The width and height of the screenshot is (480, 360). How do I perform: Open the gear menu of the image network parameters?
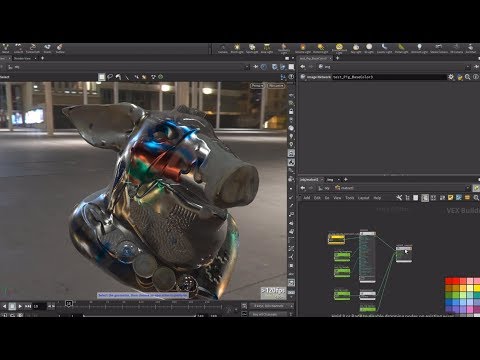click(451, 77)
